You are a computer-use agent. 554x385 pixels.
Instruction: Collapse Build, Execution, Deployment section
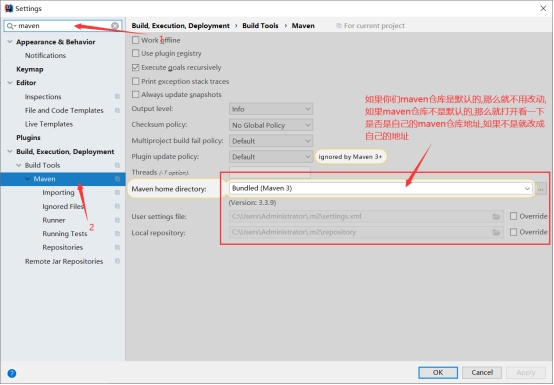10,152
